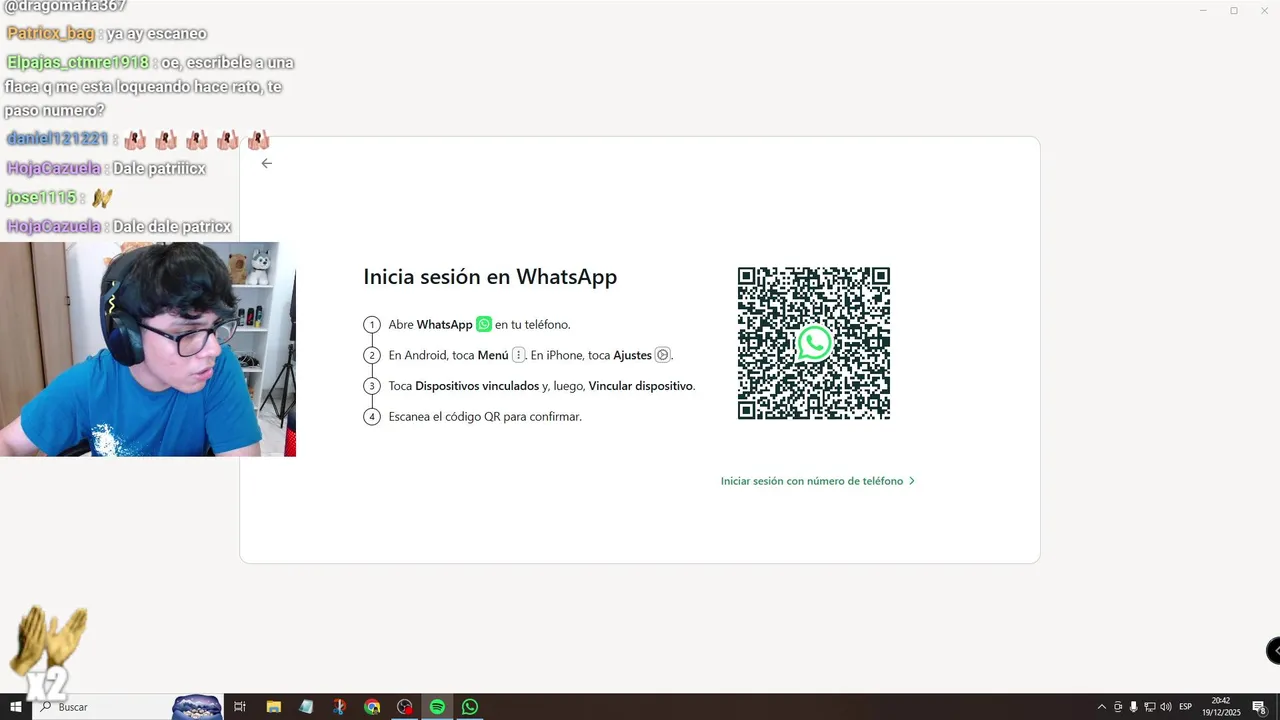
Task: Open Spotify from the taskbar
Action: click(x=437, y=707)
